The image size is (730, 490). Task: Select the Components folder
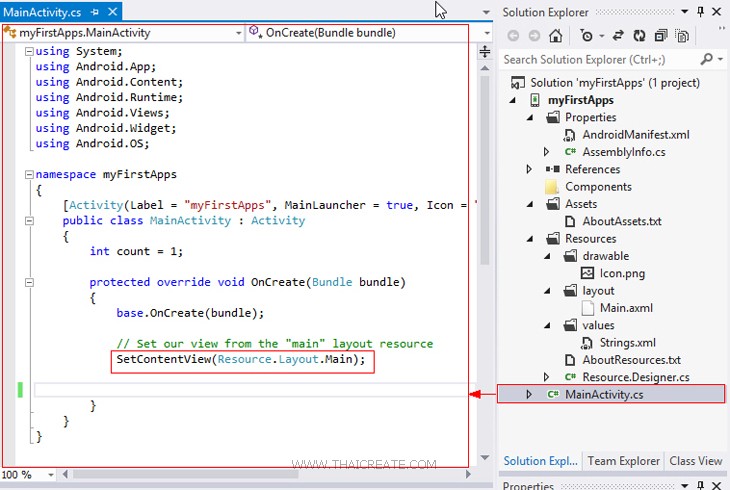[598, 187]
